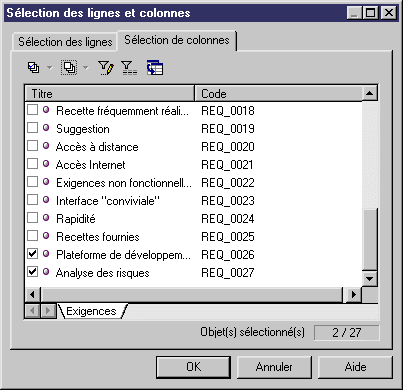Confirm with the OK button

point(193,367)
